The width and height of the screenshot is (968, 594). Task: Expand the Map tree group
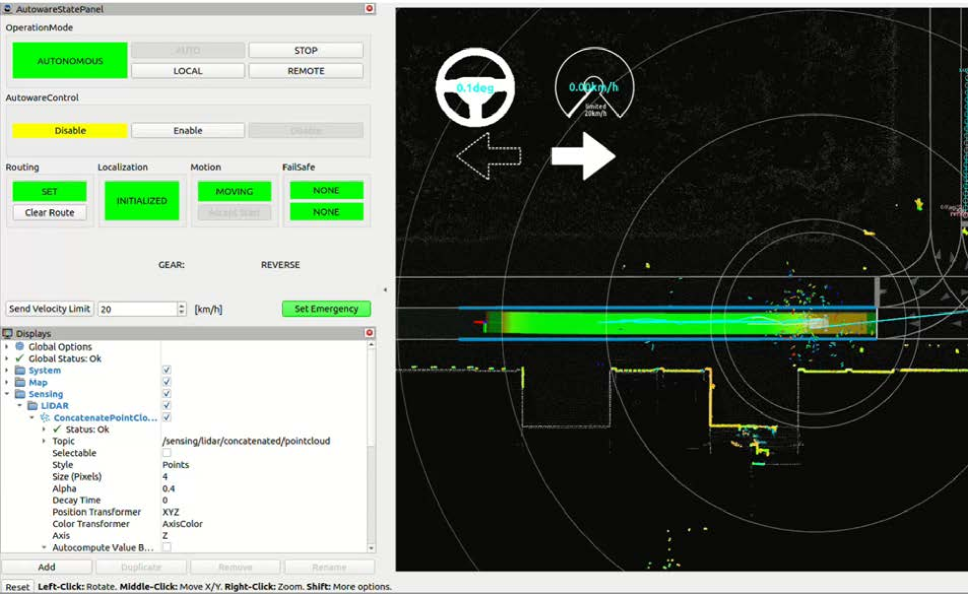[x=7, y=382]
